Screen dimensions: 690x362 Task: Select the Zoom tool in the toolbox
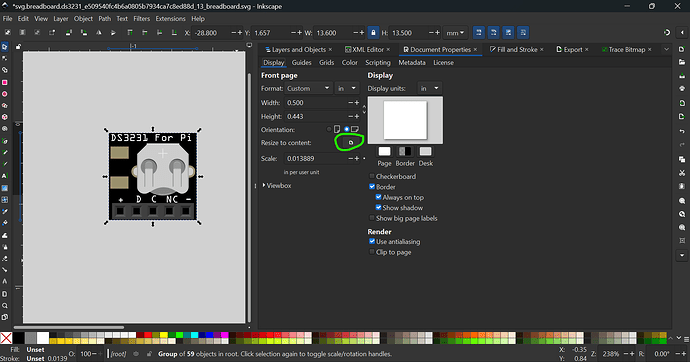click(5, 305)
